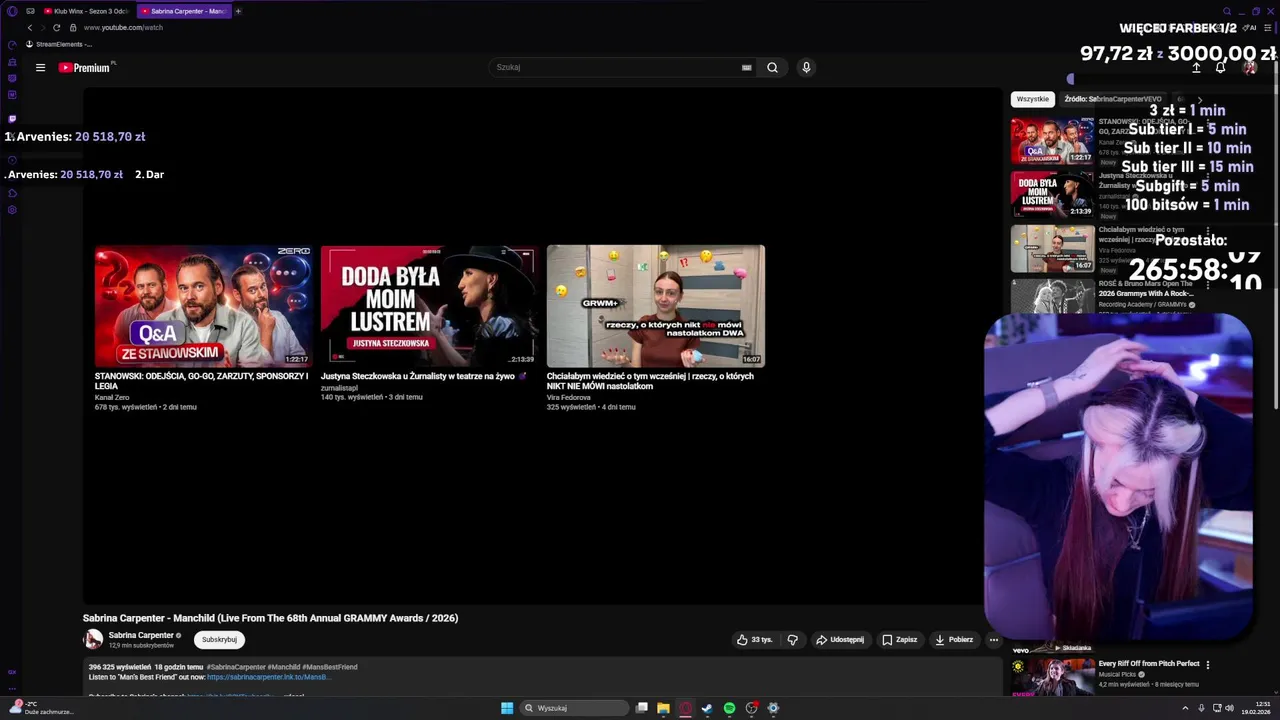
Task: Open Spotify from taskbar
Action: point(729,708)
